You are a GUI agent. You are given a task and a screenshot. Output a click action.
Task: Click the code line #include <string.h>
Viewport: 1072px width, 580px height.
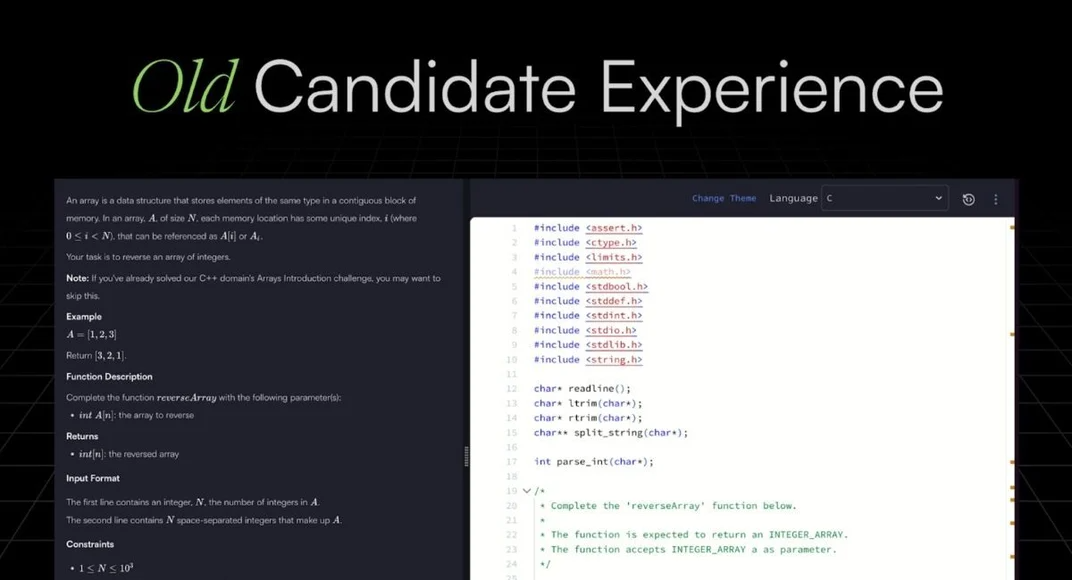[588, 360]
